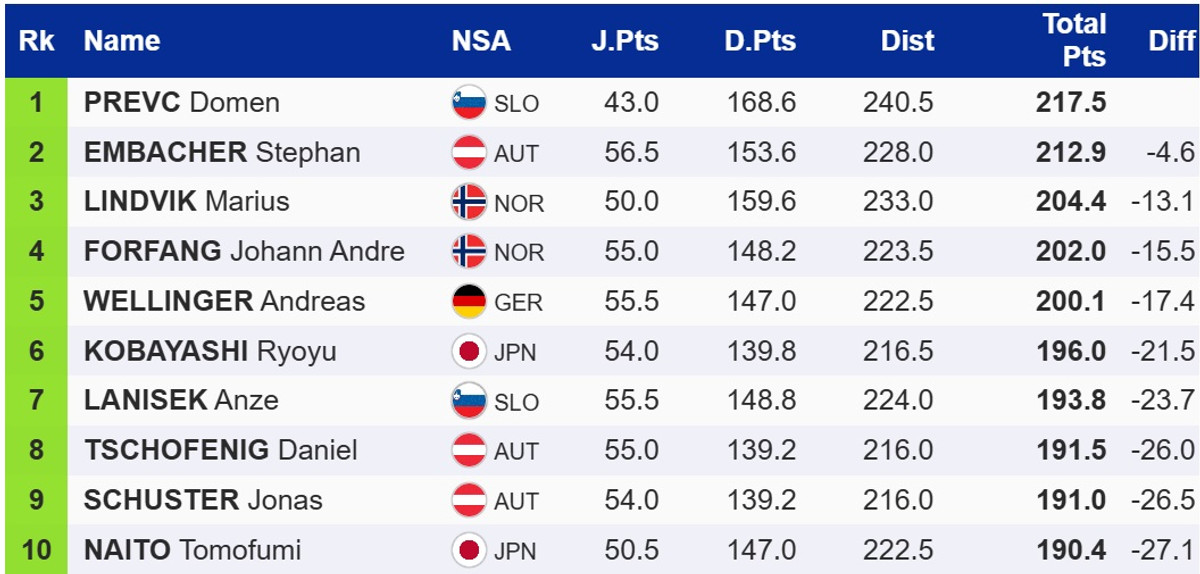The width and height of the screenshot is (1200, 574).
Task: Open EMBACHER Stephan athlete link
Action: pos(222,153)
